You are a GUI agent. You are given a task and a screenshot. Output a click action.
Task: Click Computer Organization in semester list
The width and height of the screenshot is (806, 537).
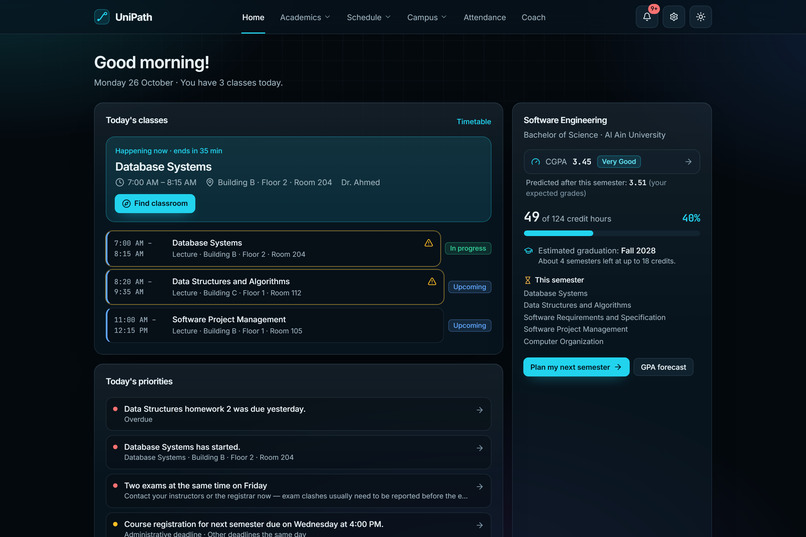click(563, 341)
